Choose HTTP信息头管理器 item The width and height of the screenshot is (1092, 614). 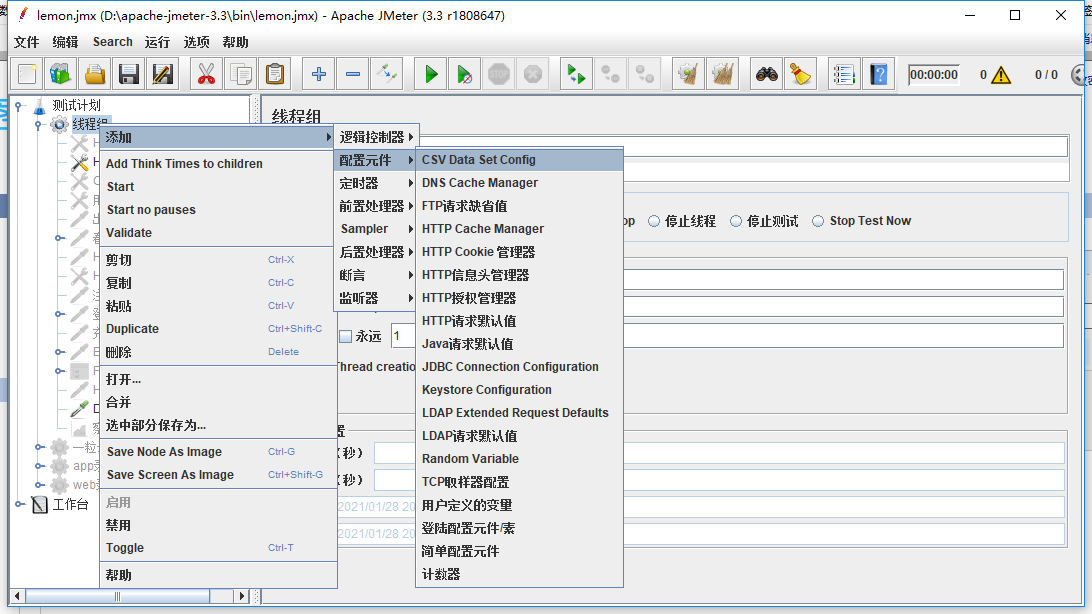(519, 275)
